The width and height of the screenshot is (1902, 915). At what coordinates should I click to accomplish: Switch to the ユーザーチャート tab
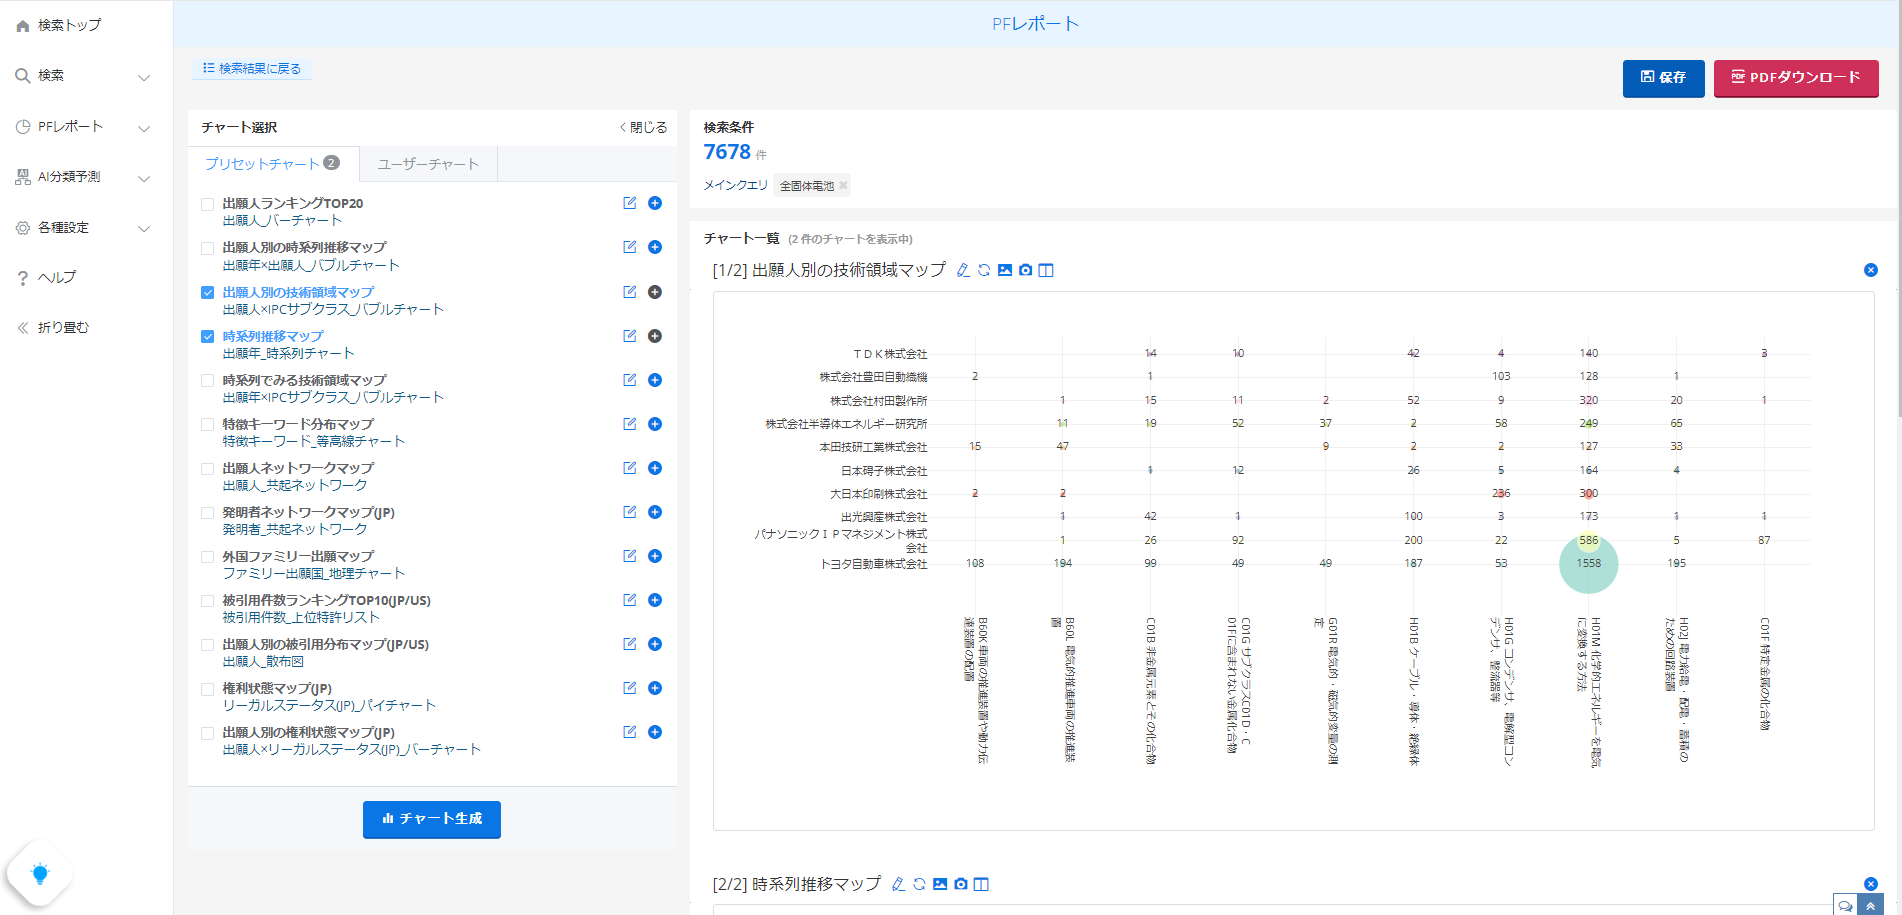[428, 164]
